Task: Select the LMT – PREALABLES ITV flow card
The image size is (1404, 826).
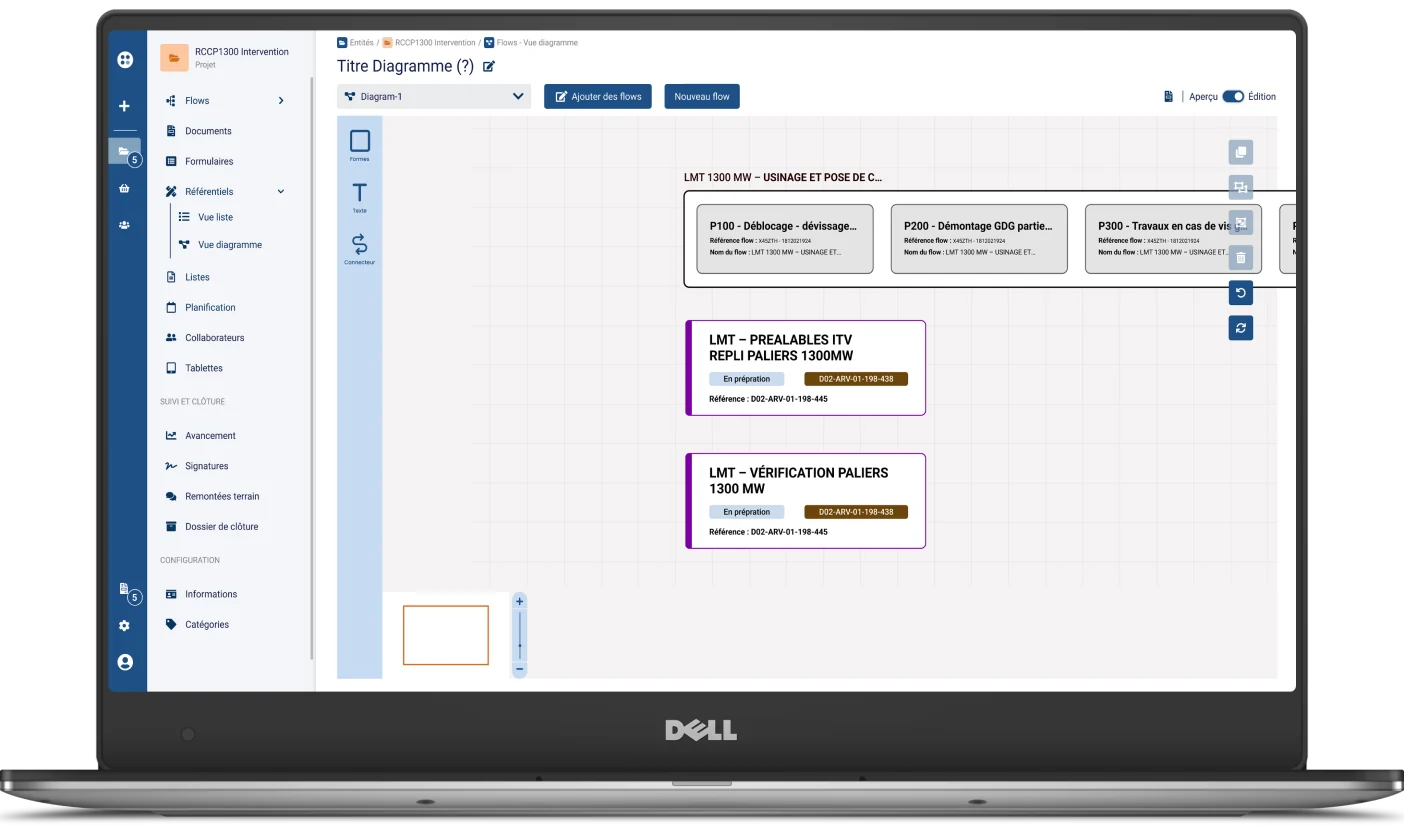Action: [806, 368]
